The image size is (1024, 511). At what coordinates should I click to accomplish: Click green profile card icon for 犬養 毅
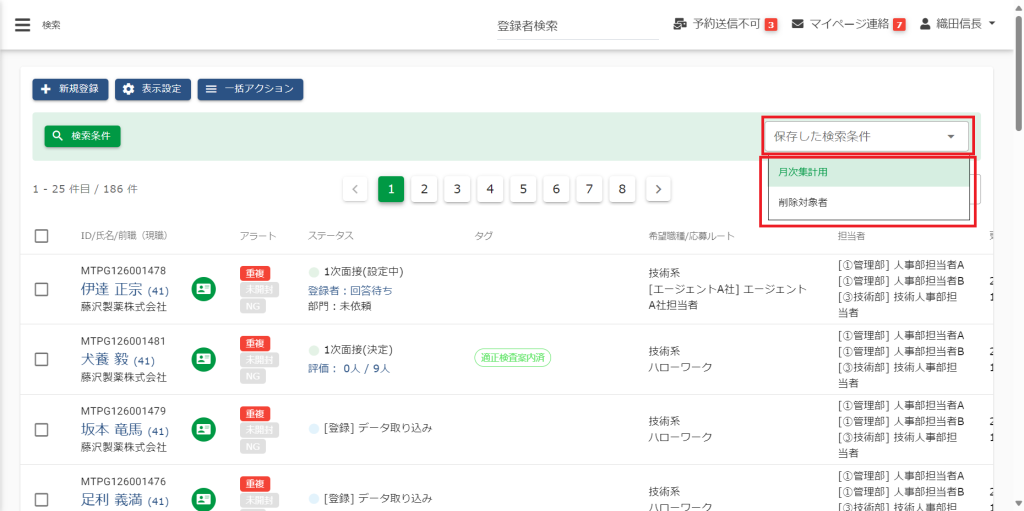click(204, 359)
